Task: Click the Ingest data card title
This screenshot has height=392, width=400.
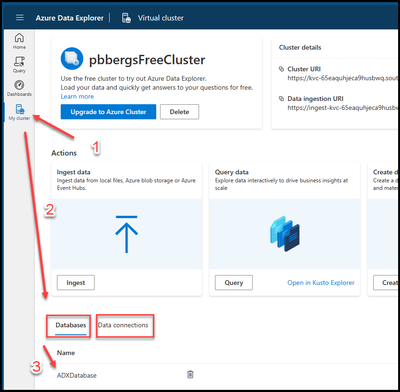Action: (74, 172)
